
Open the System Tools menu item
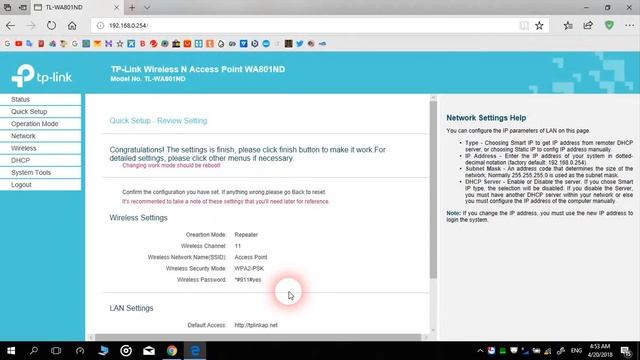(40, 173)
